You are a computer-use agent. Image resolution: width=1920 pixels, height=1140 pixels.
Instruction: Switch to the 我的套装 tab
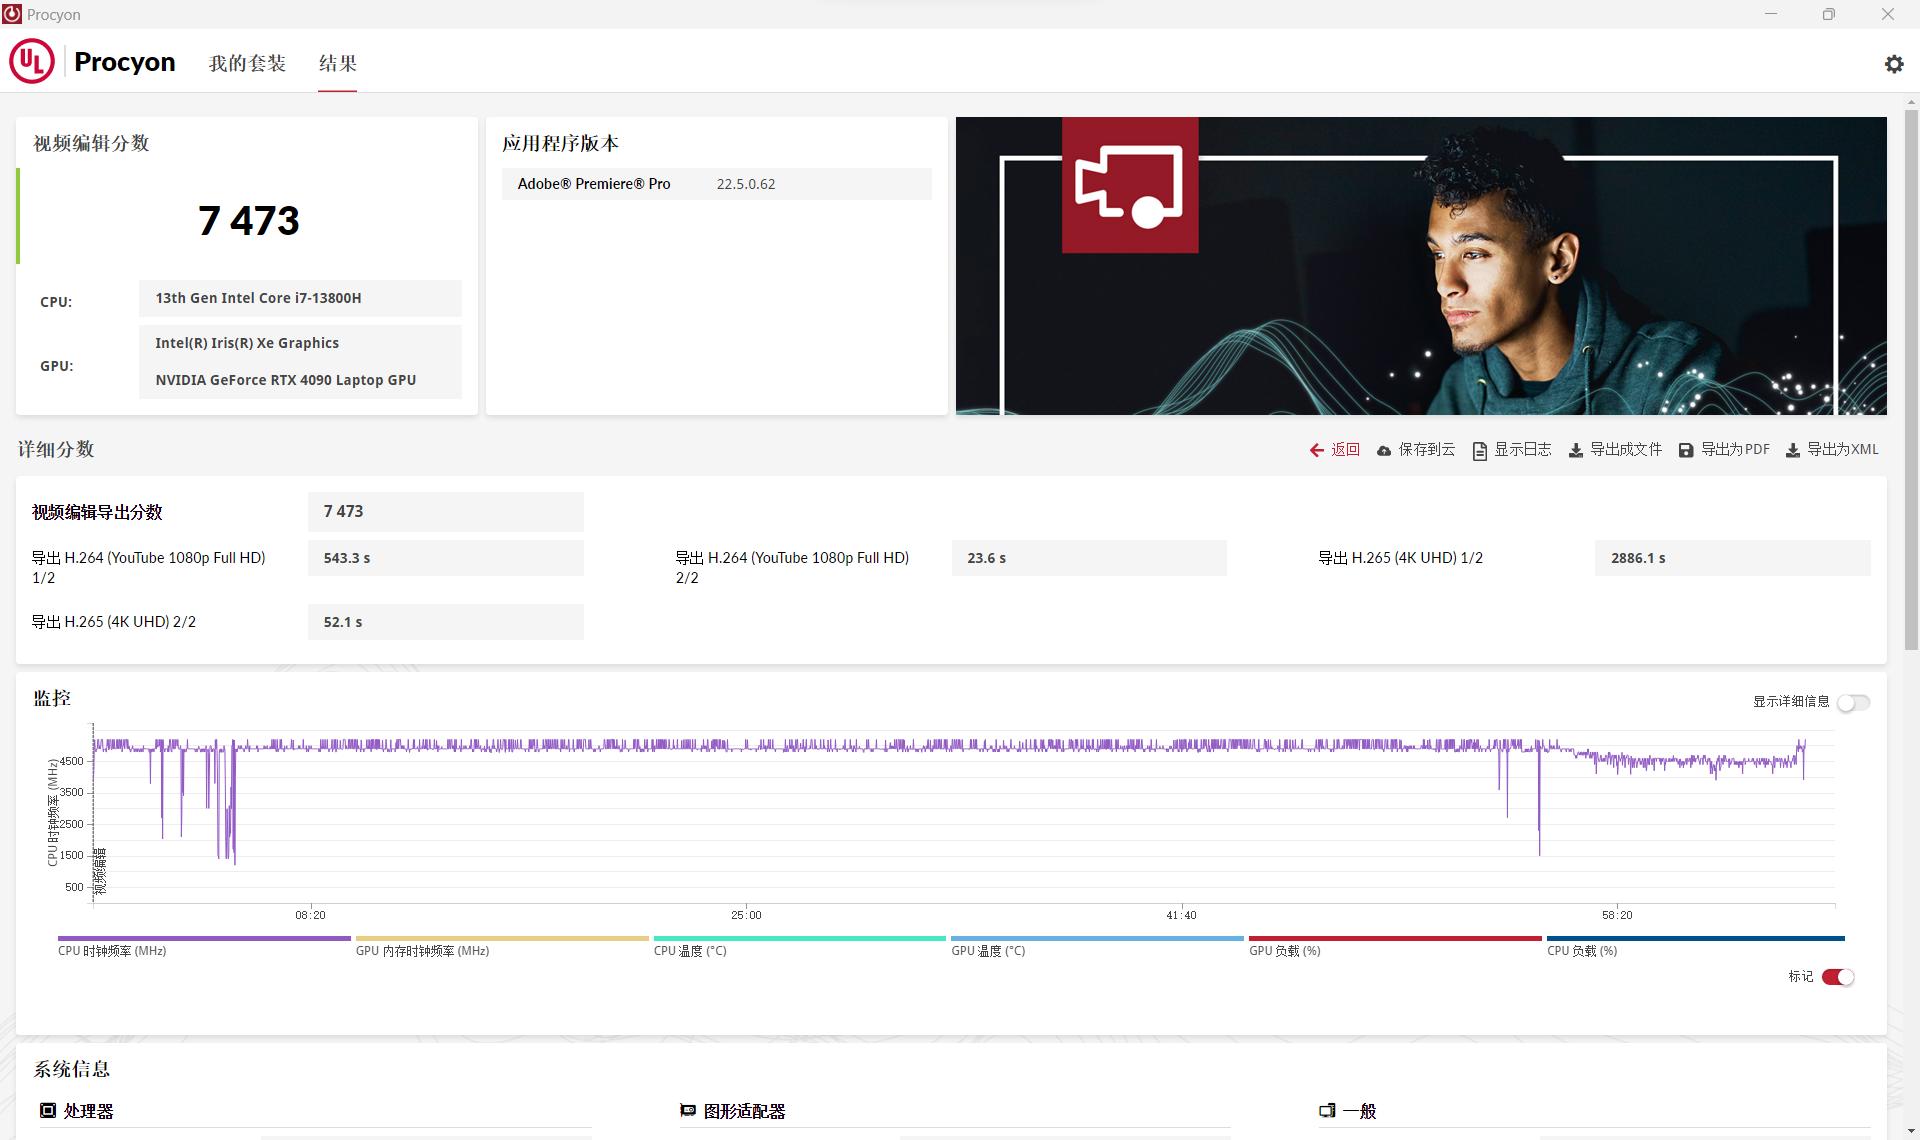point(247,63)
